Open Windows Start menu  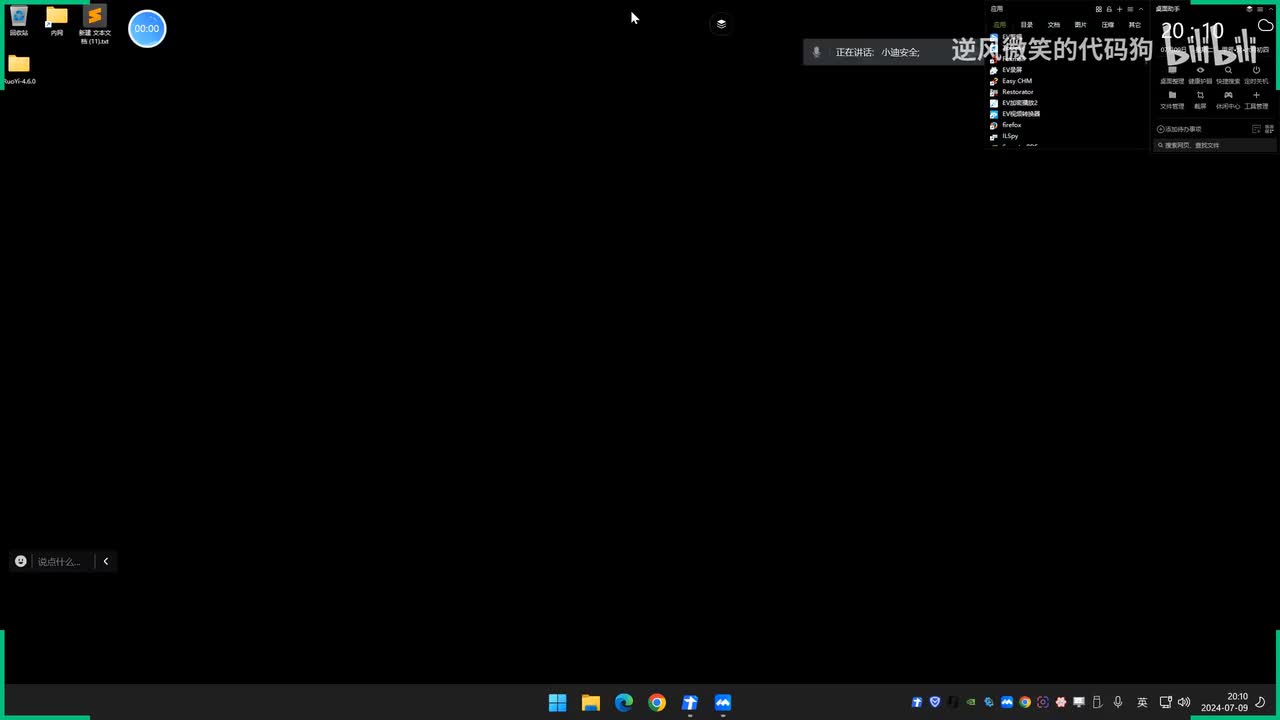[557, 702]
